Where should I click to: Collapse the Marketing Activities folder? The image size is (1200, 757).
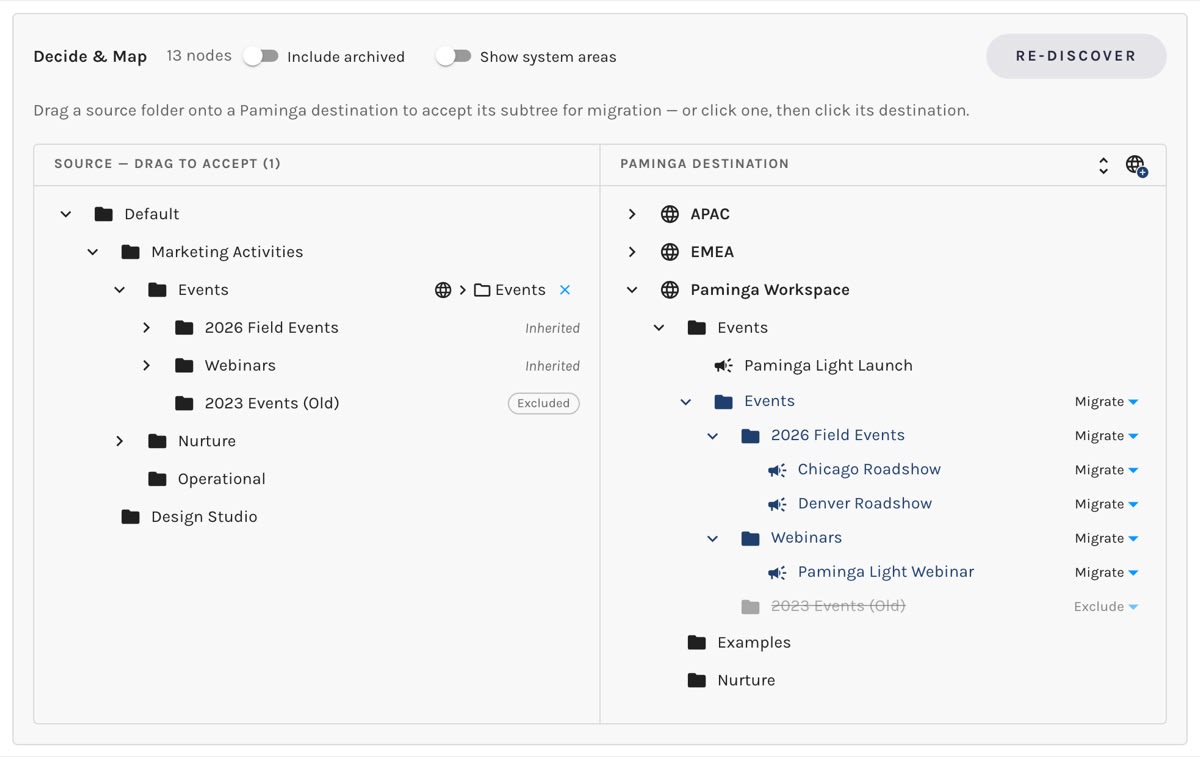[93, 252]
